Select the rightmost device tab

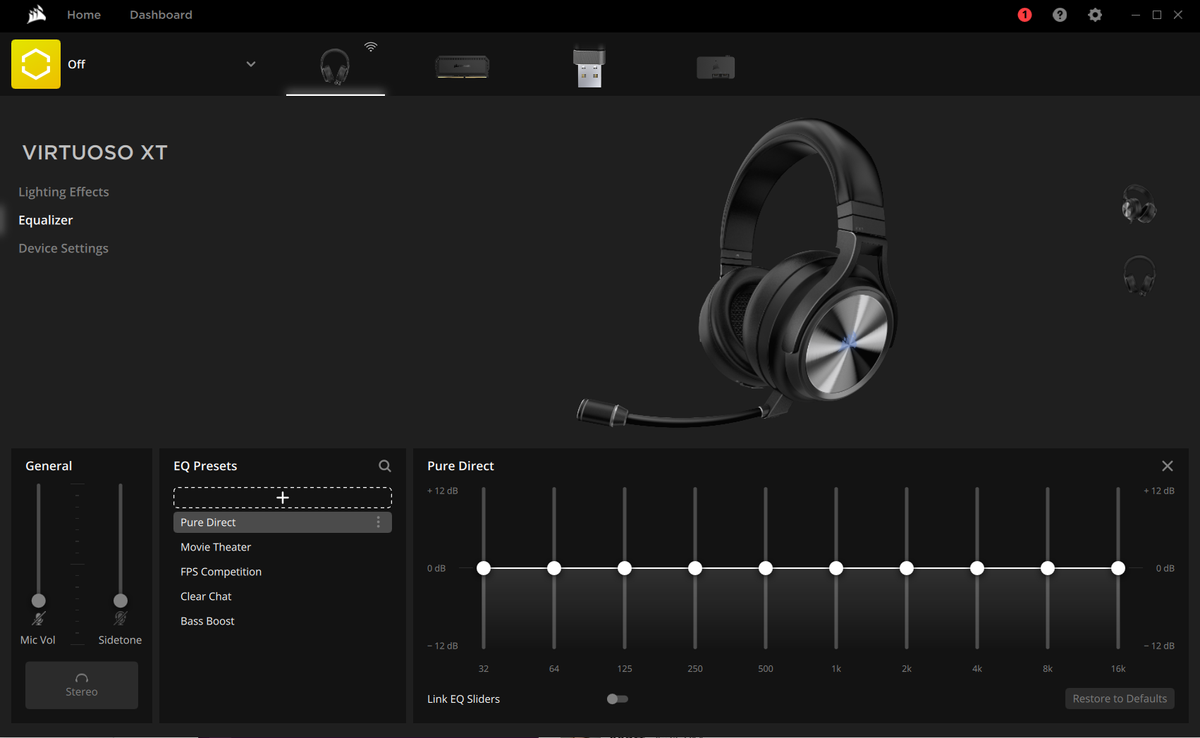pos(716,65)
